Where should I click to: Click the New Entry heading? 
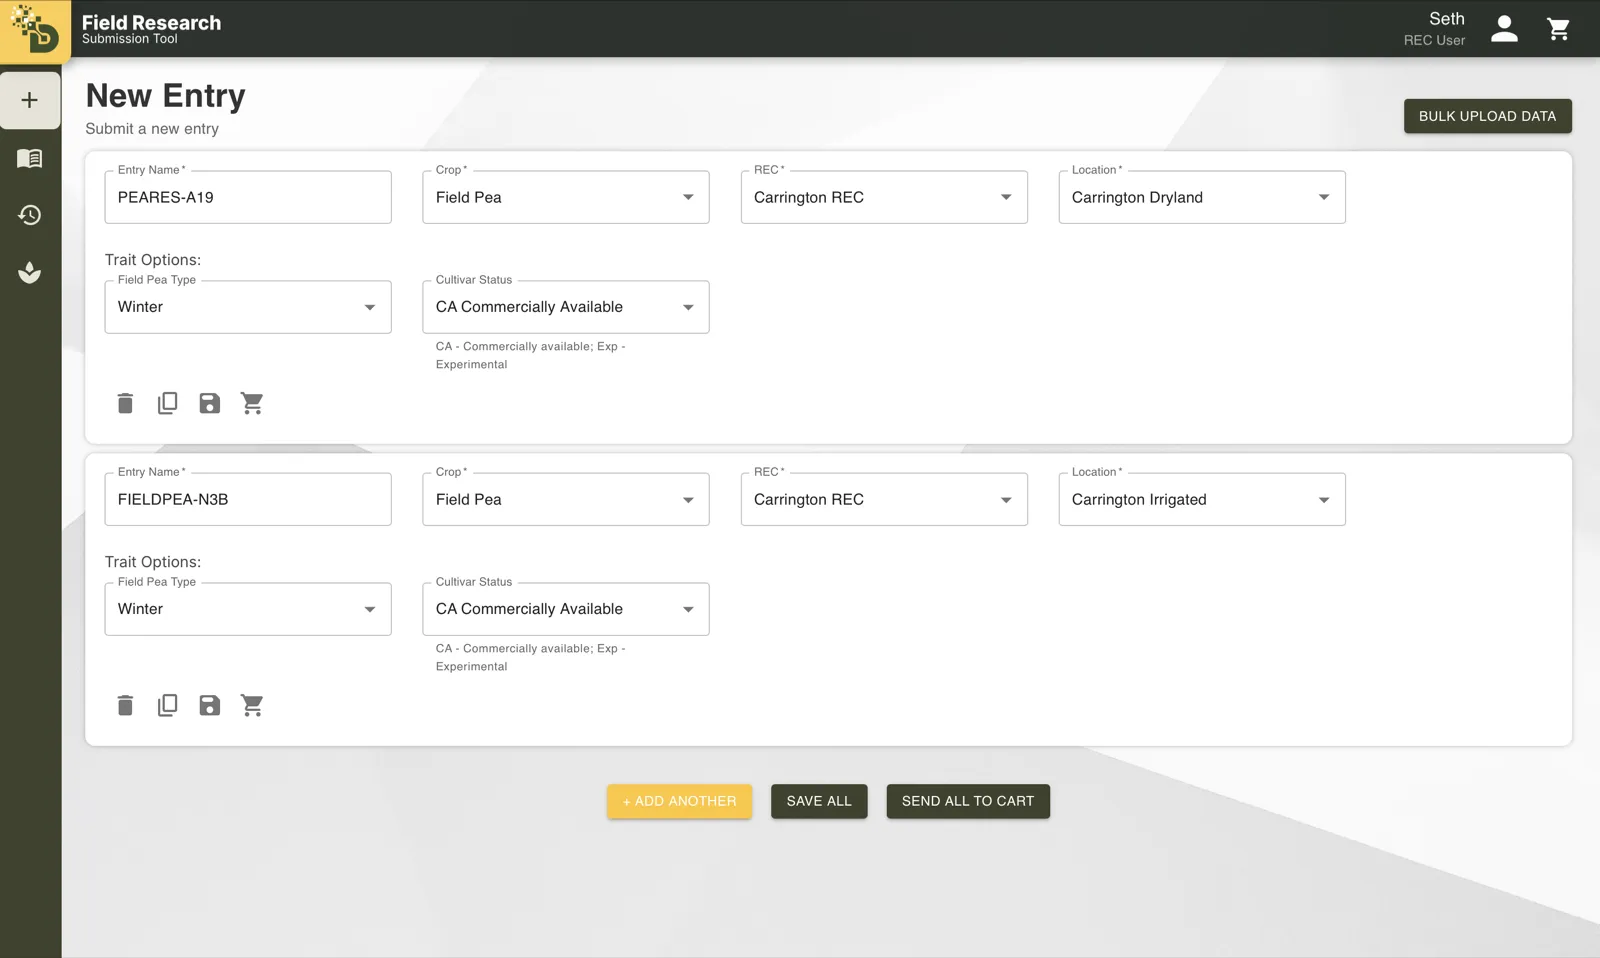[x=166, y=96]
